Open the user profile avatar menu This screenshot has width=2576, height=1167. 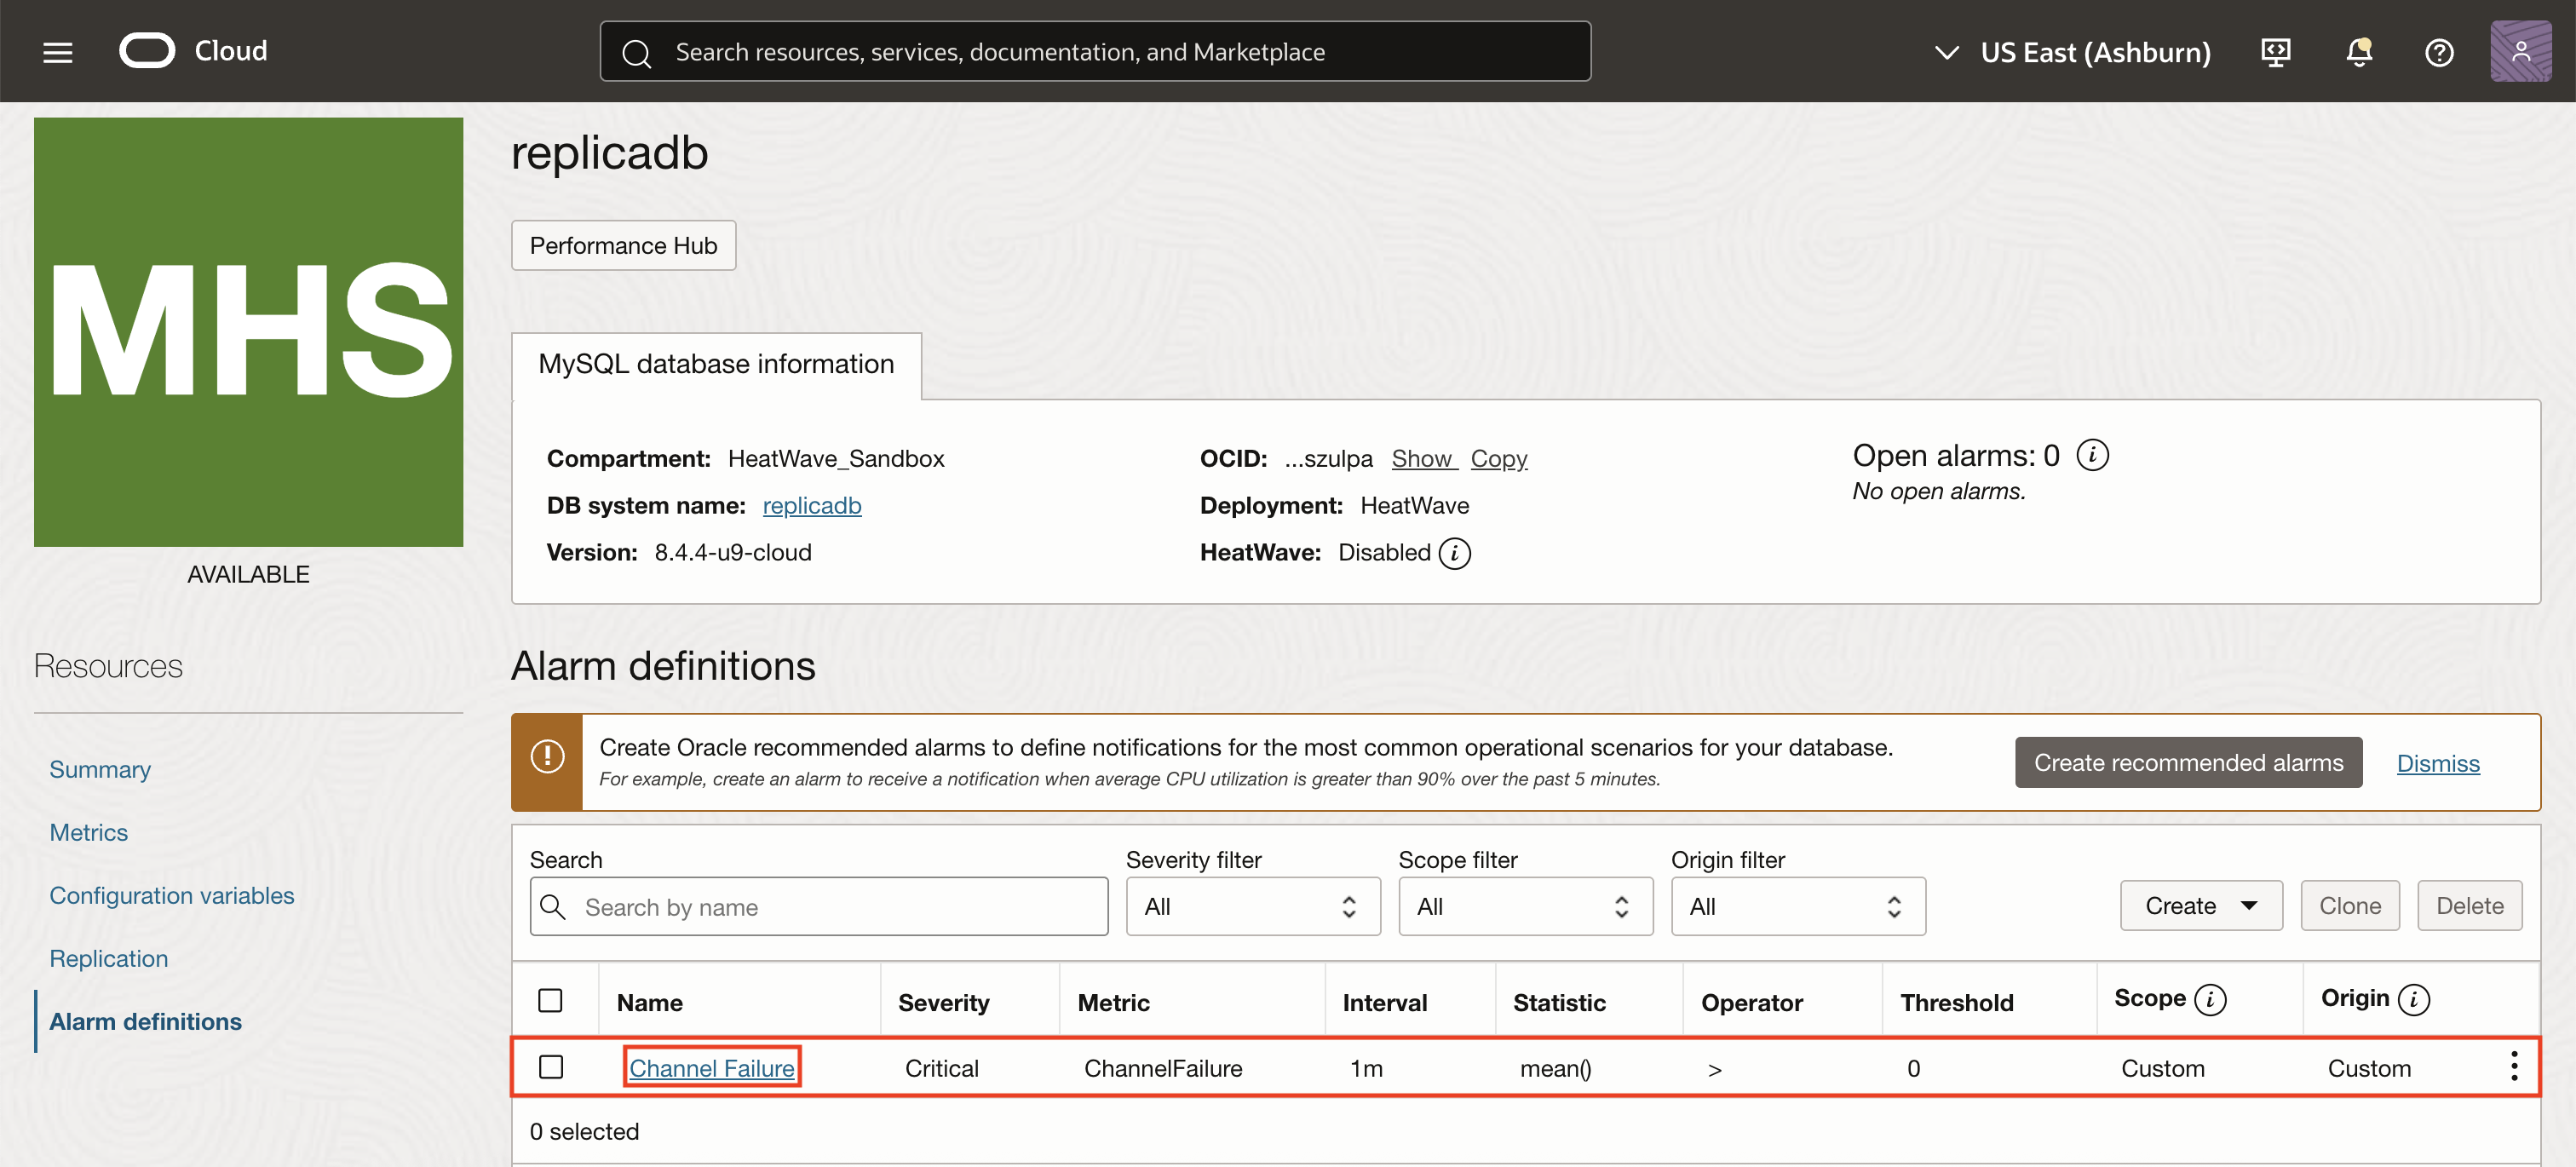2521,51
